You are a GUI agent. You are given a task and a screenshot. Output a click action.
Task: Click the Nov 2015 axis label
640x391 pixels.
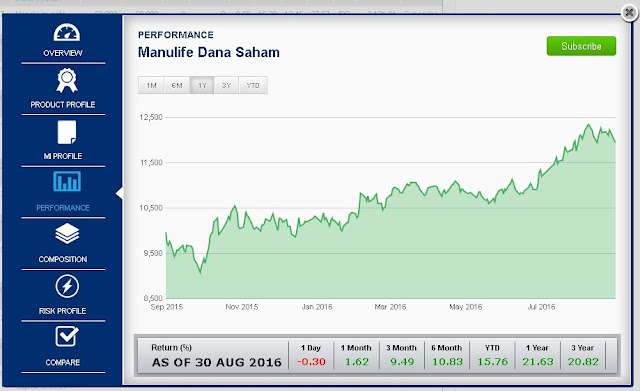click(x=242, y=307)
